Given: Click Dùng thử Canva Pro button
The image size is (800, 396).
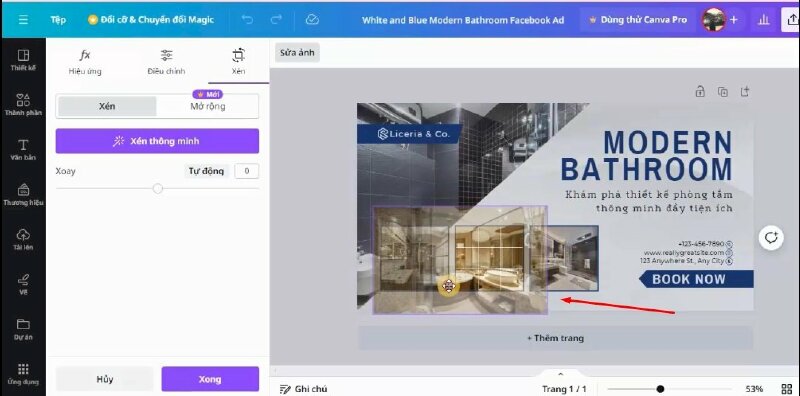Looking at the screenshot, I should [x=638, y=20].
